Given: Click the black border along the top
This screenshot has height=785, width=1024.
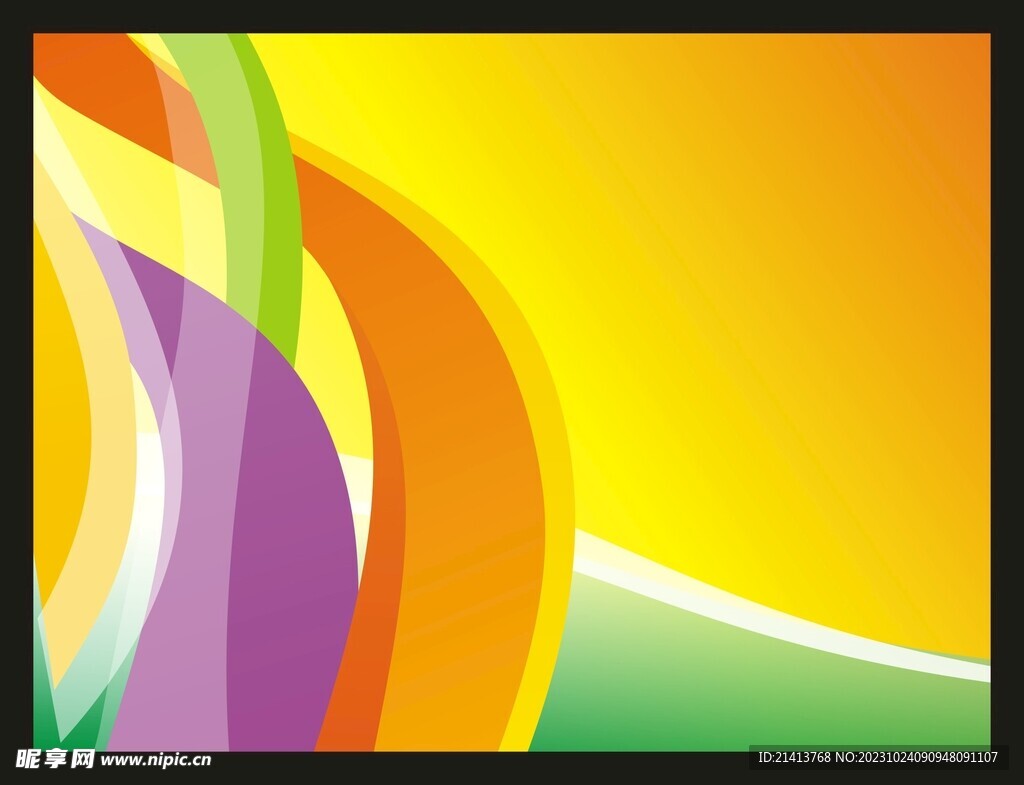Looking at the screenshot, I should [512, 15].
